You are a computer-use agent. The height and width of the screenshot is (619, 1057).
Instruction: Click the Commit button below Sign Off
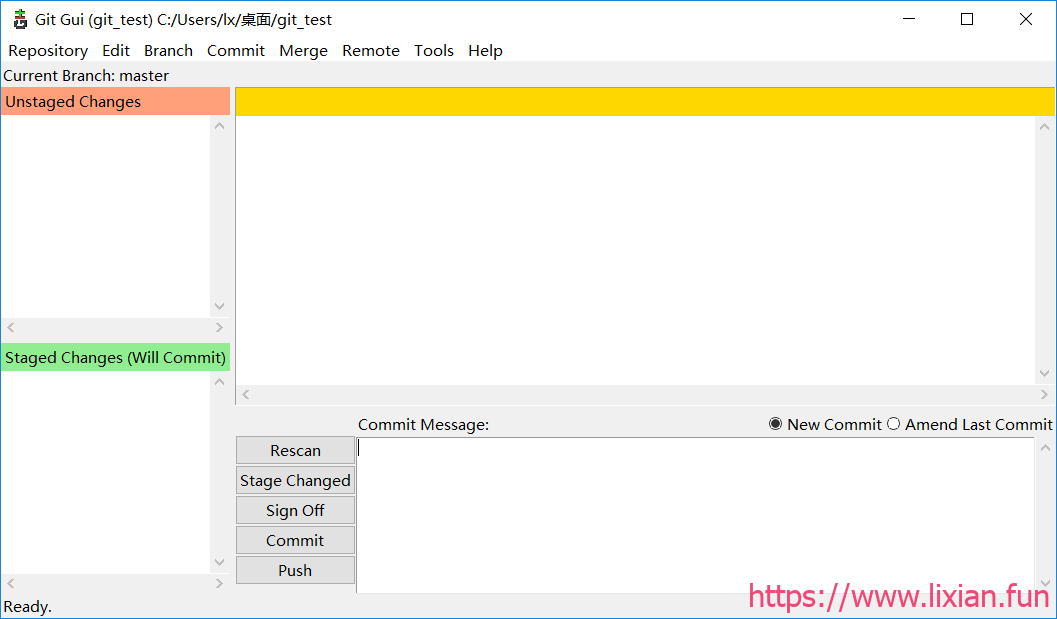point(295,540)
